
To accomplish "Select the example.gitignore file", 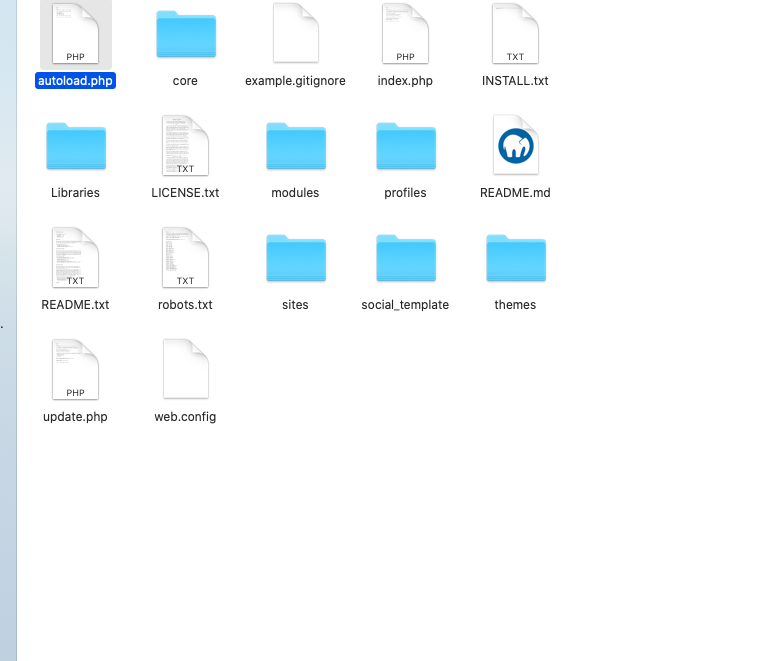I will point(295,34).
